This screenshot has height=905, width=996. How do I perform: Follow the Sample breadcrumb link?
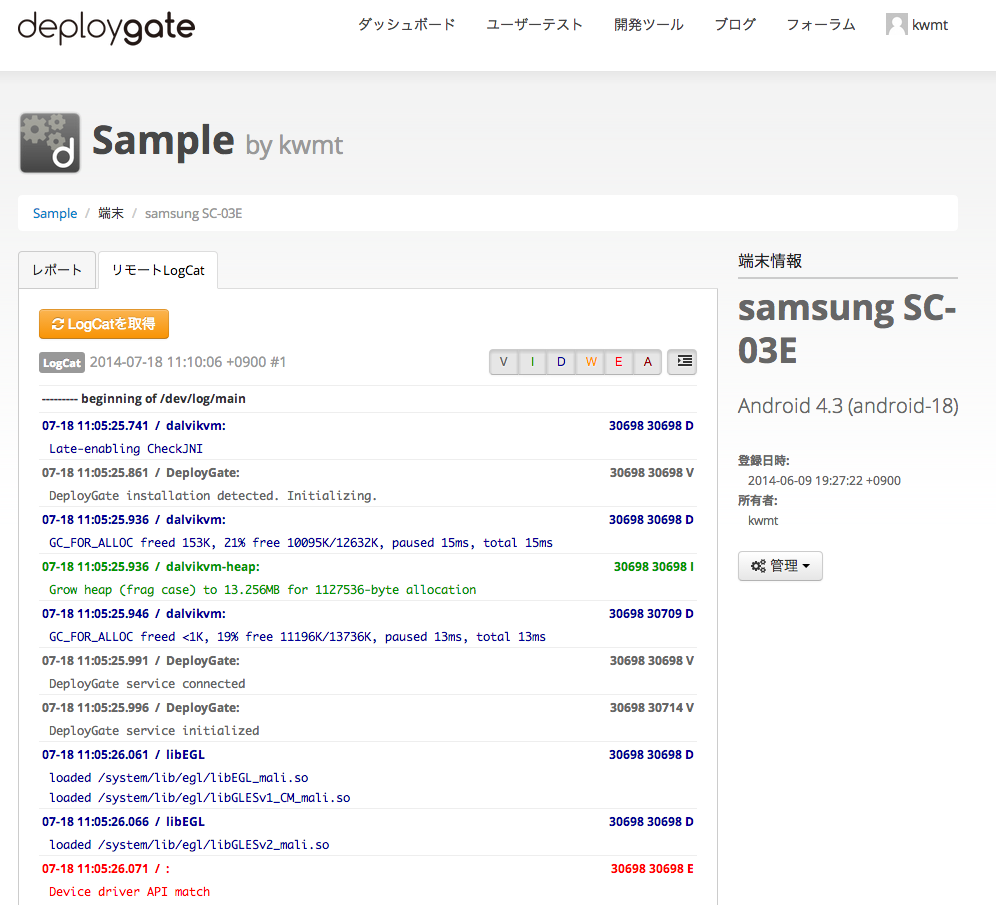pyautogui.click(x=55, y=213)
